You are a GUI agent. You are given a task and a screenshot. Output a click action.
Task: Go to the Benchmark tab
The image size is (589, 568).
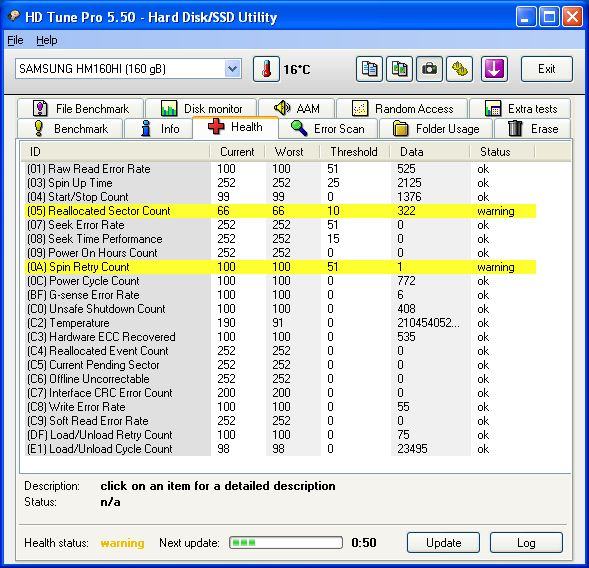(x=70, y=129)
